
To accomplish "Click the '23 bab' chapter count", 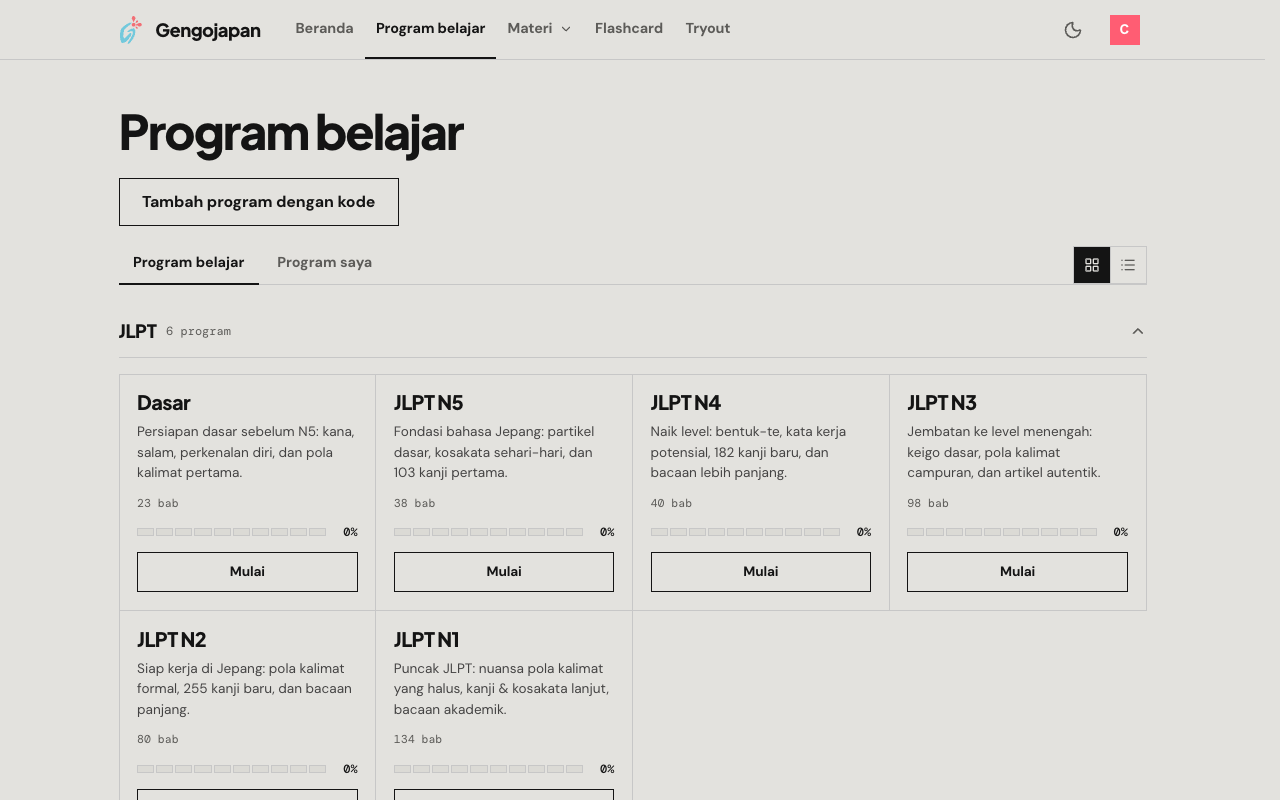I will [158, 504].
